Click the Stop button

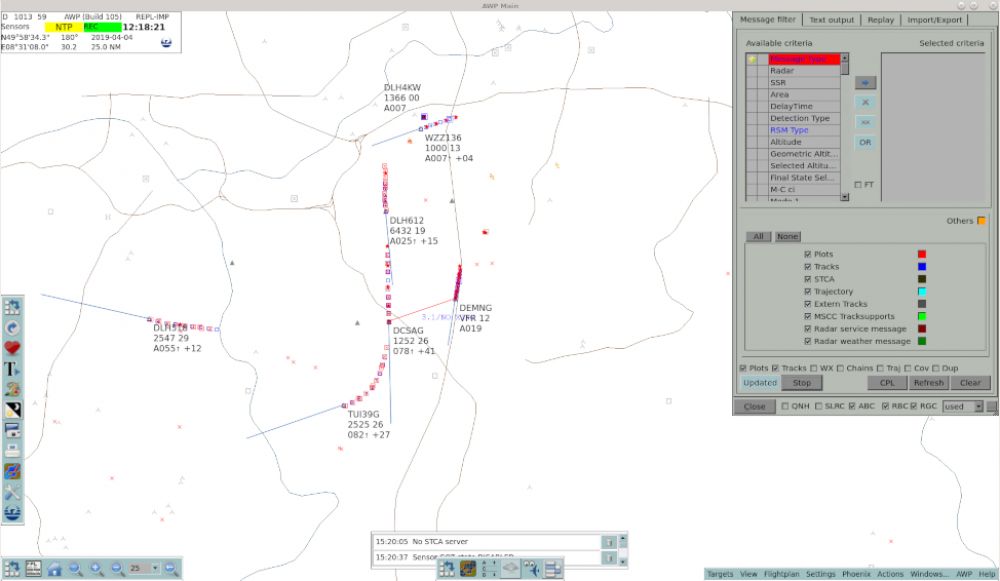[x=802, y=383]
